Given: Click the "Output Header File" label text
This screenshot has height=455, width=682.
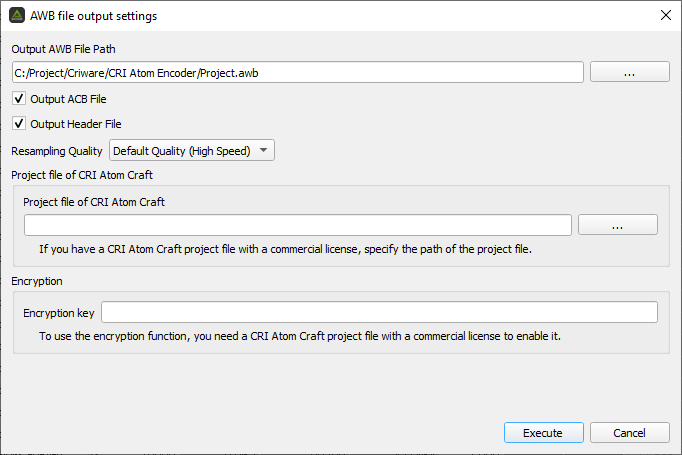Looking at the screenshot, I should pos(76,124).
